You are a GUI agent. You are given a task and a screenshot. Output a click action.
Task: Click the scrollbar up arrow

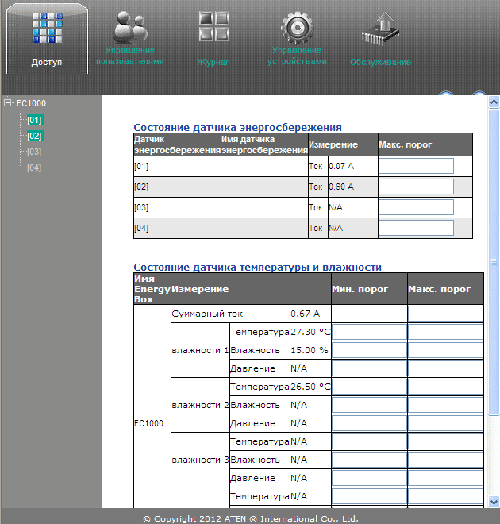(x=494, y=102)
